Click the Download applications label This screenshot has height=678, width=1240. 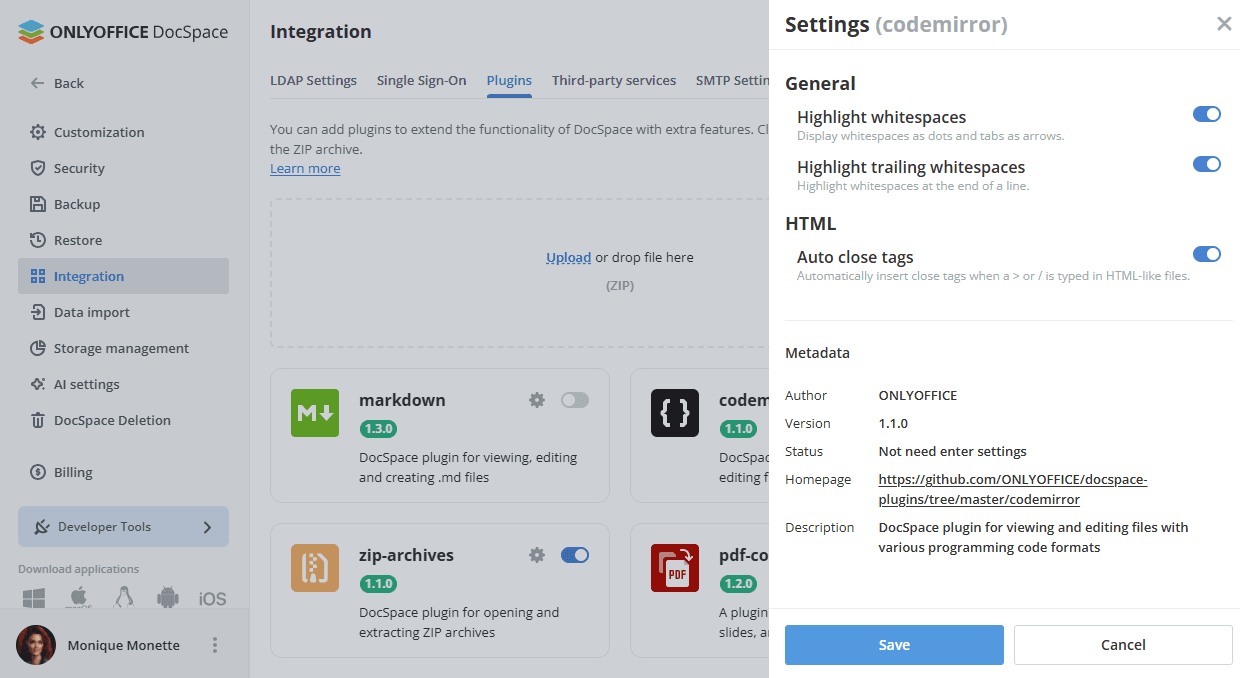pos(79,569)
